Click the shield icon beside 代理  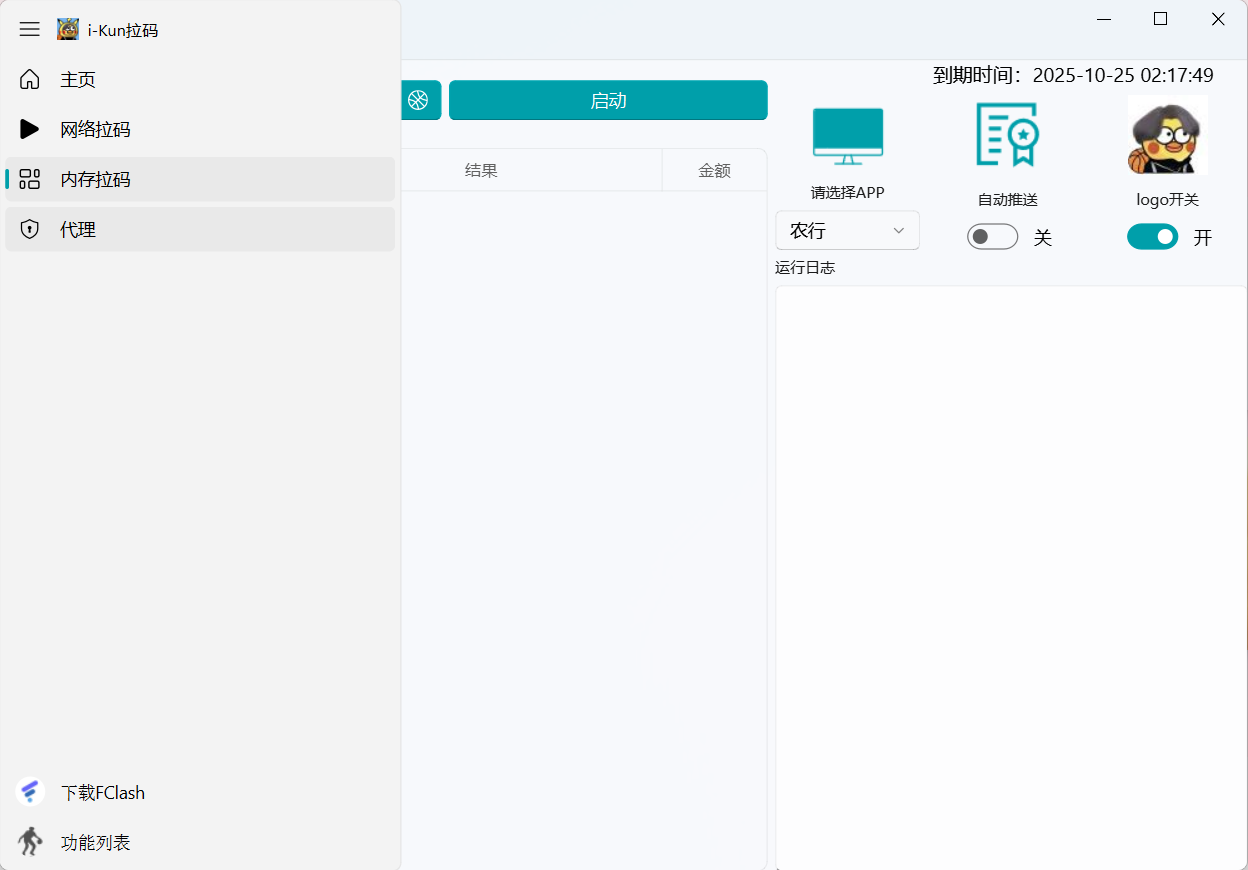tap(30, 230)
